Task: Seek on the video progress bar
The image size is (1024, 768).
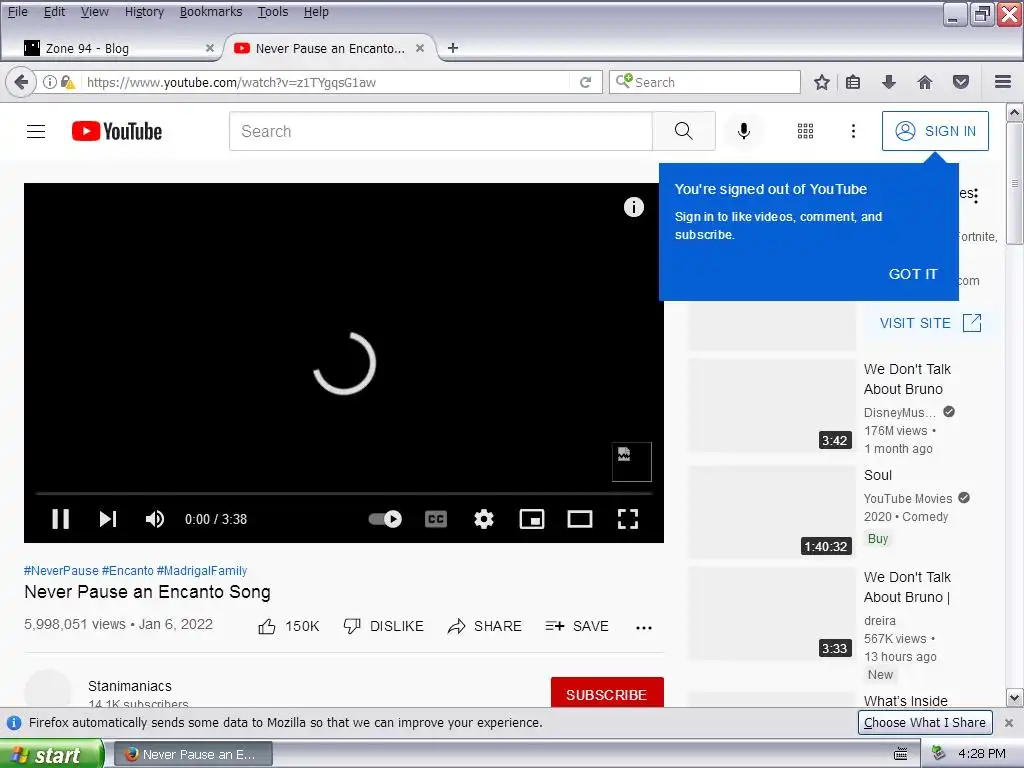Action: [x=344, y=494]
